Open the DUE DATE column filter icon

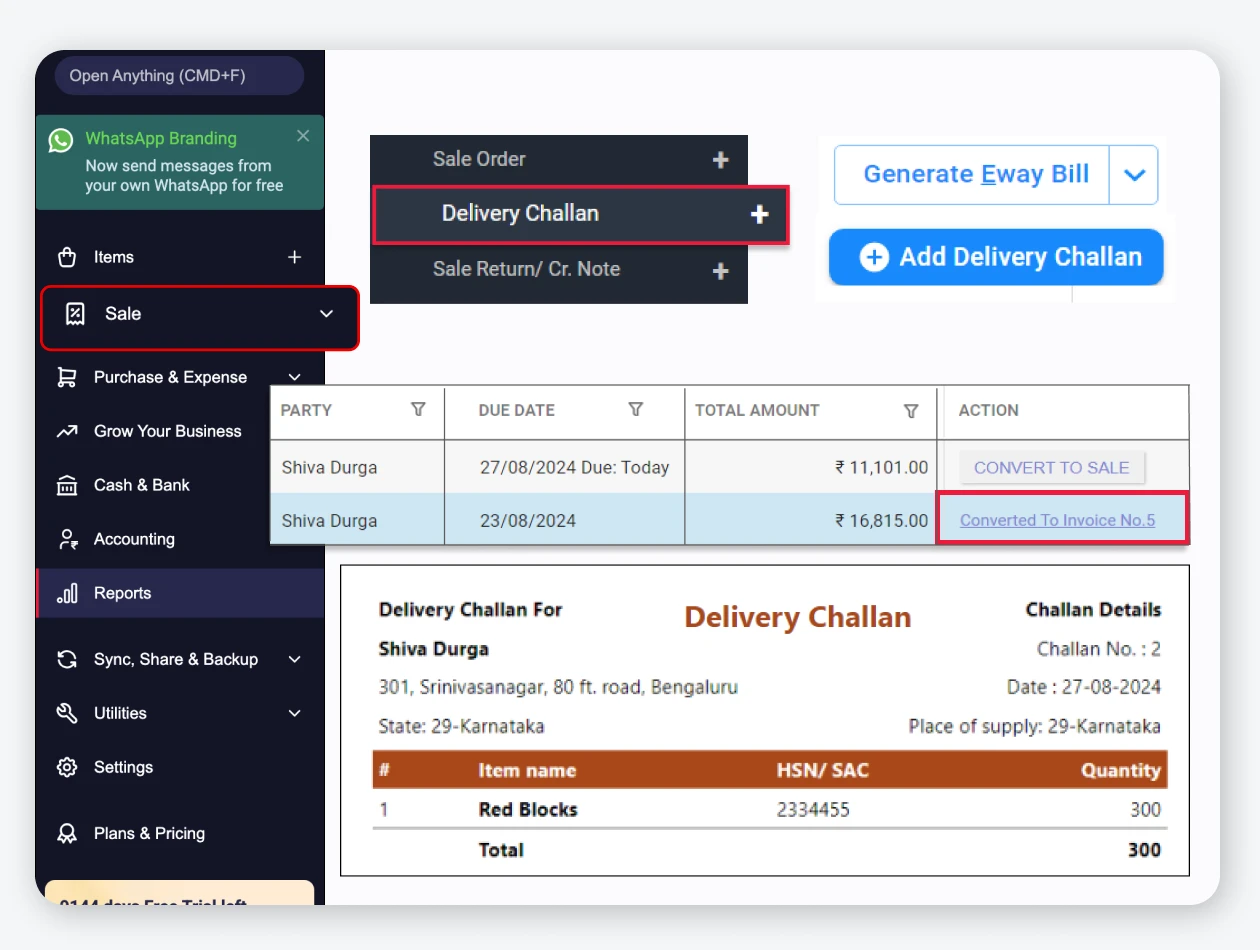pos(635,410)
